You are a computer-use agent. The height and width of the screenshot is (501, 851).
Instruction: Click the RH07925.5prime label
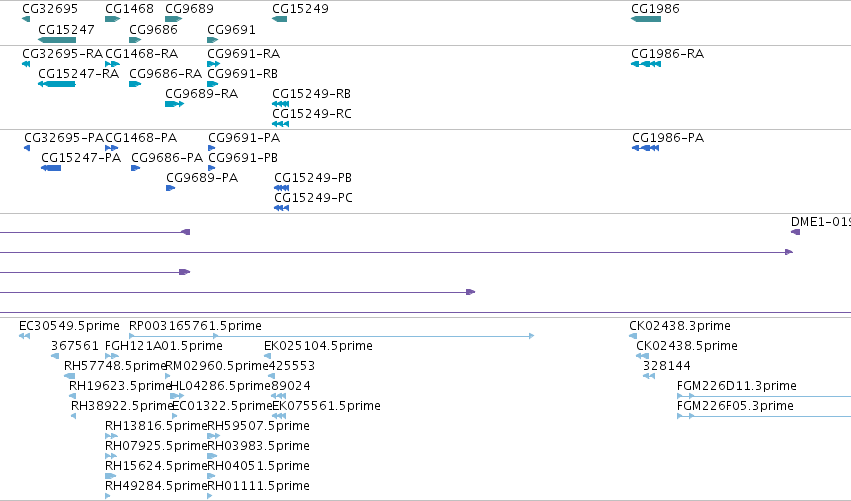point(156,446)
